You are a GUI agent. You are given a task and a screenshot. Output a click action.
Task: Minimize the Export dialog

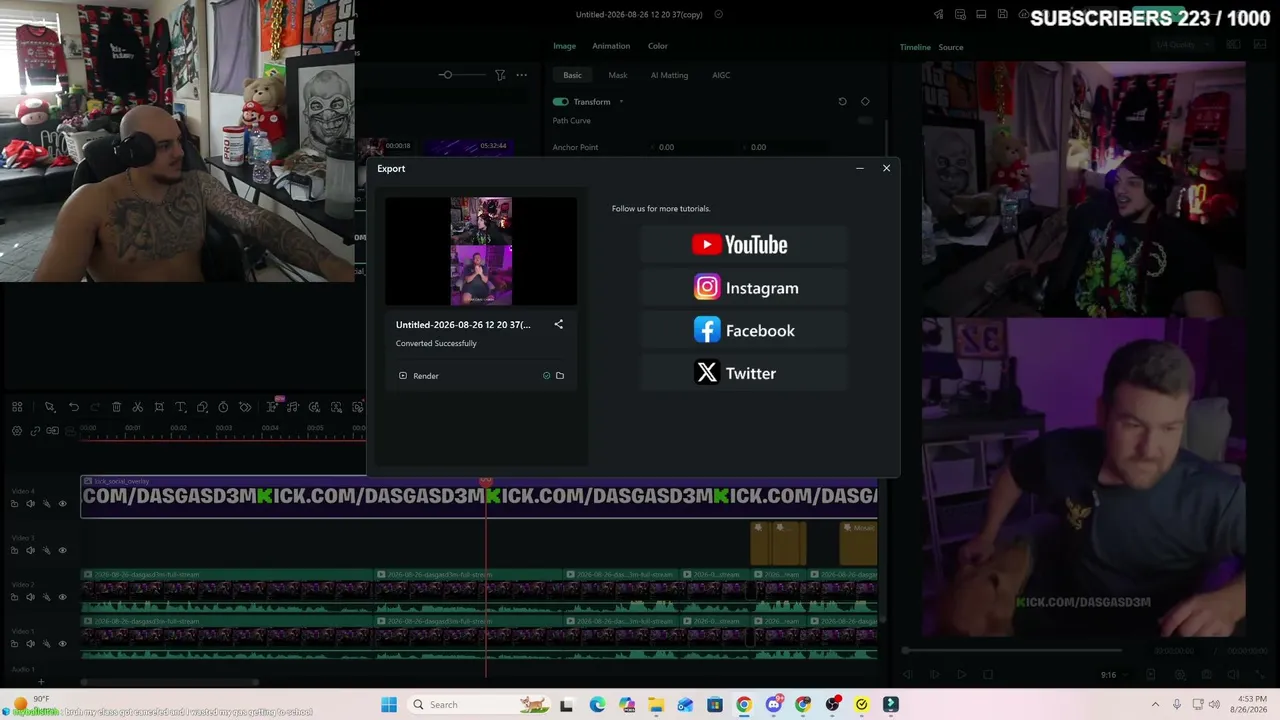click(860, 168)
